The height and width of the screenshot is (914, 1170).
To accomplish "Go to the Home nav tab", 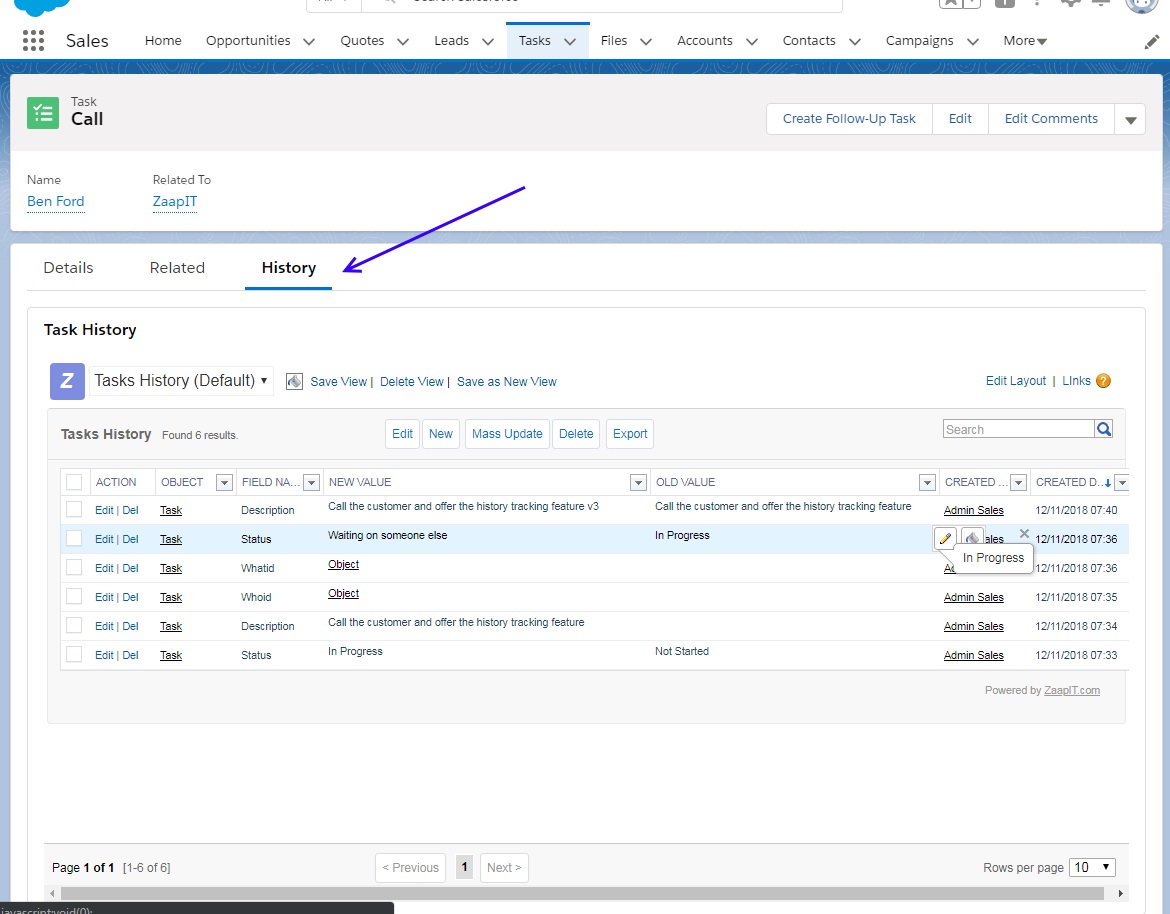I will (163, 40).
